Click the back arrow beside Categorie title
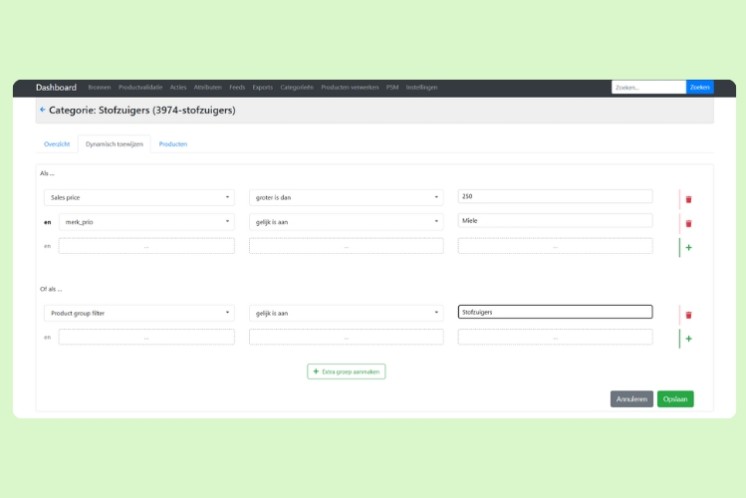The image size is (746, 498). click(42, 110)
